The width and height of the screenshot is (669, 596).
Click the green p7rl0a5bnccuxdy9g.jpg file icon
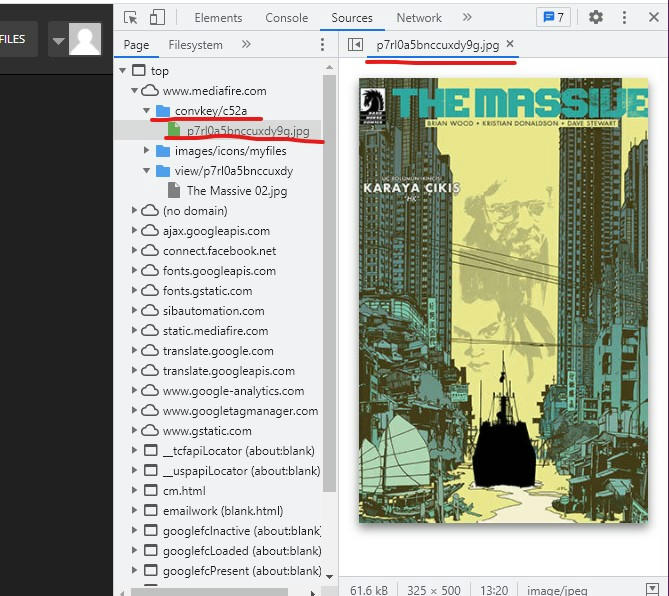174,130
